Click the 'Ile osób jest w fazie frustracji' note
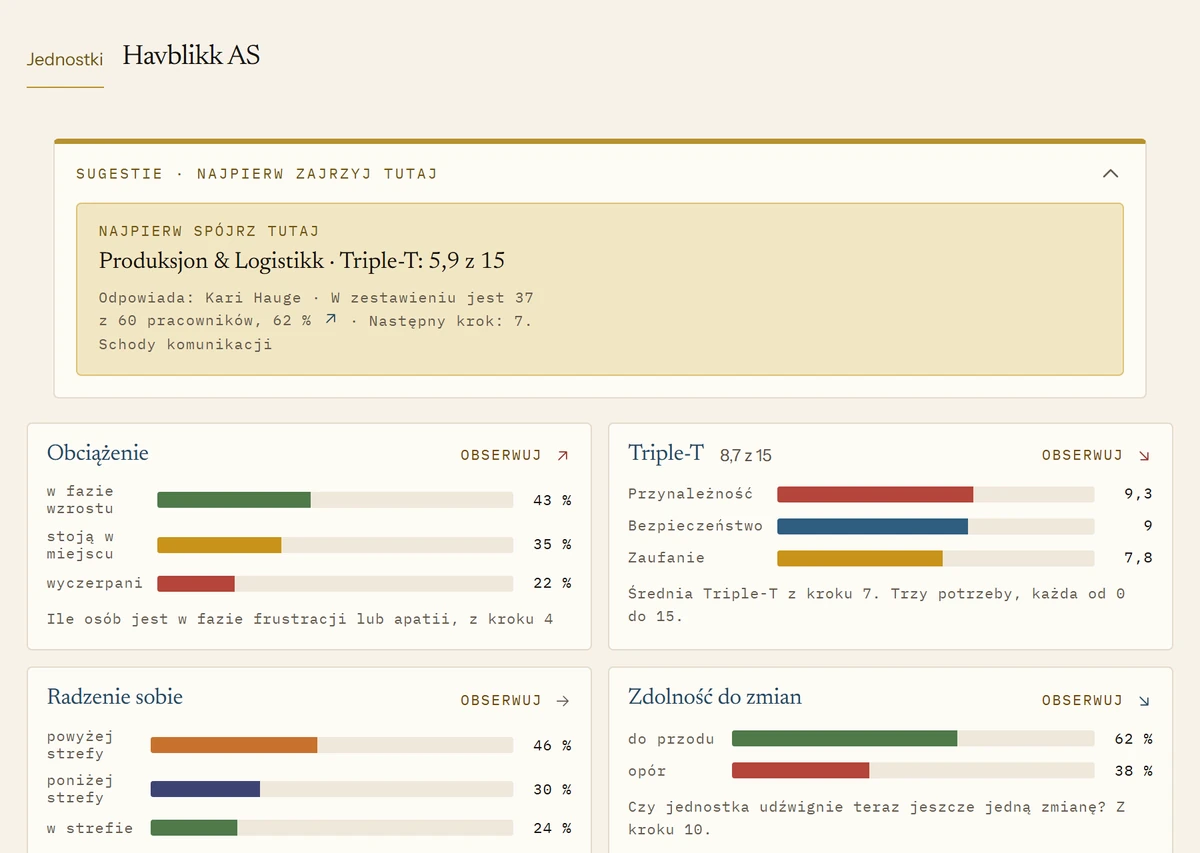This screenshot has width=1200, height=853. pos(300,619)
